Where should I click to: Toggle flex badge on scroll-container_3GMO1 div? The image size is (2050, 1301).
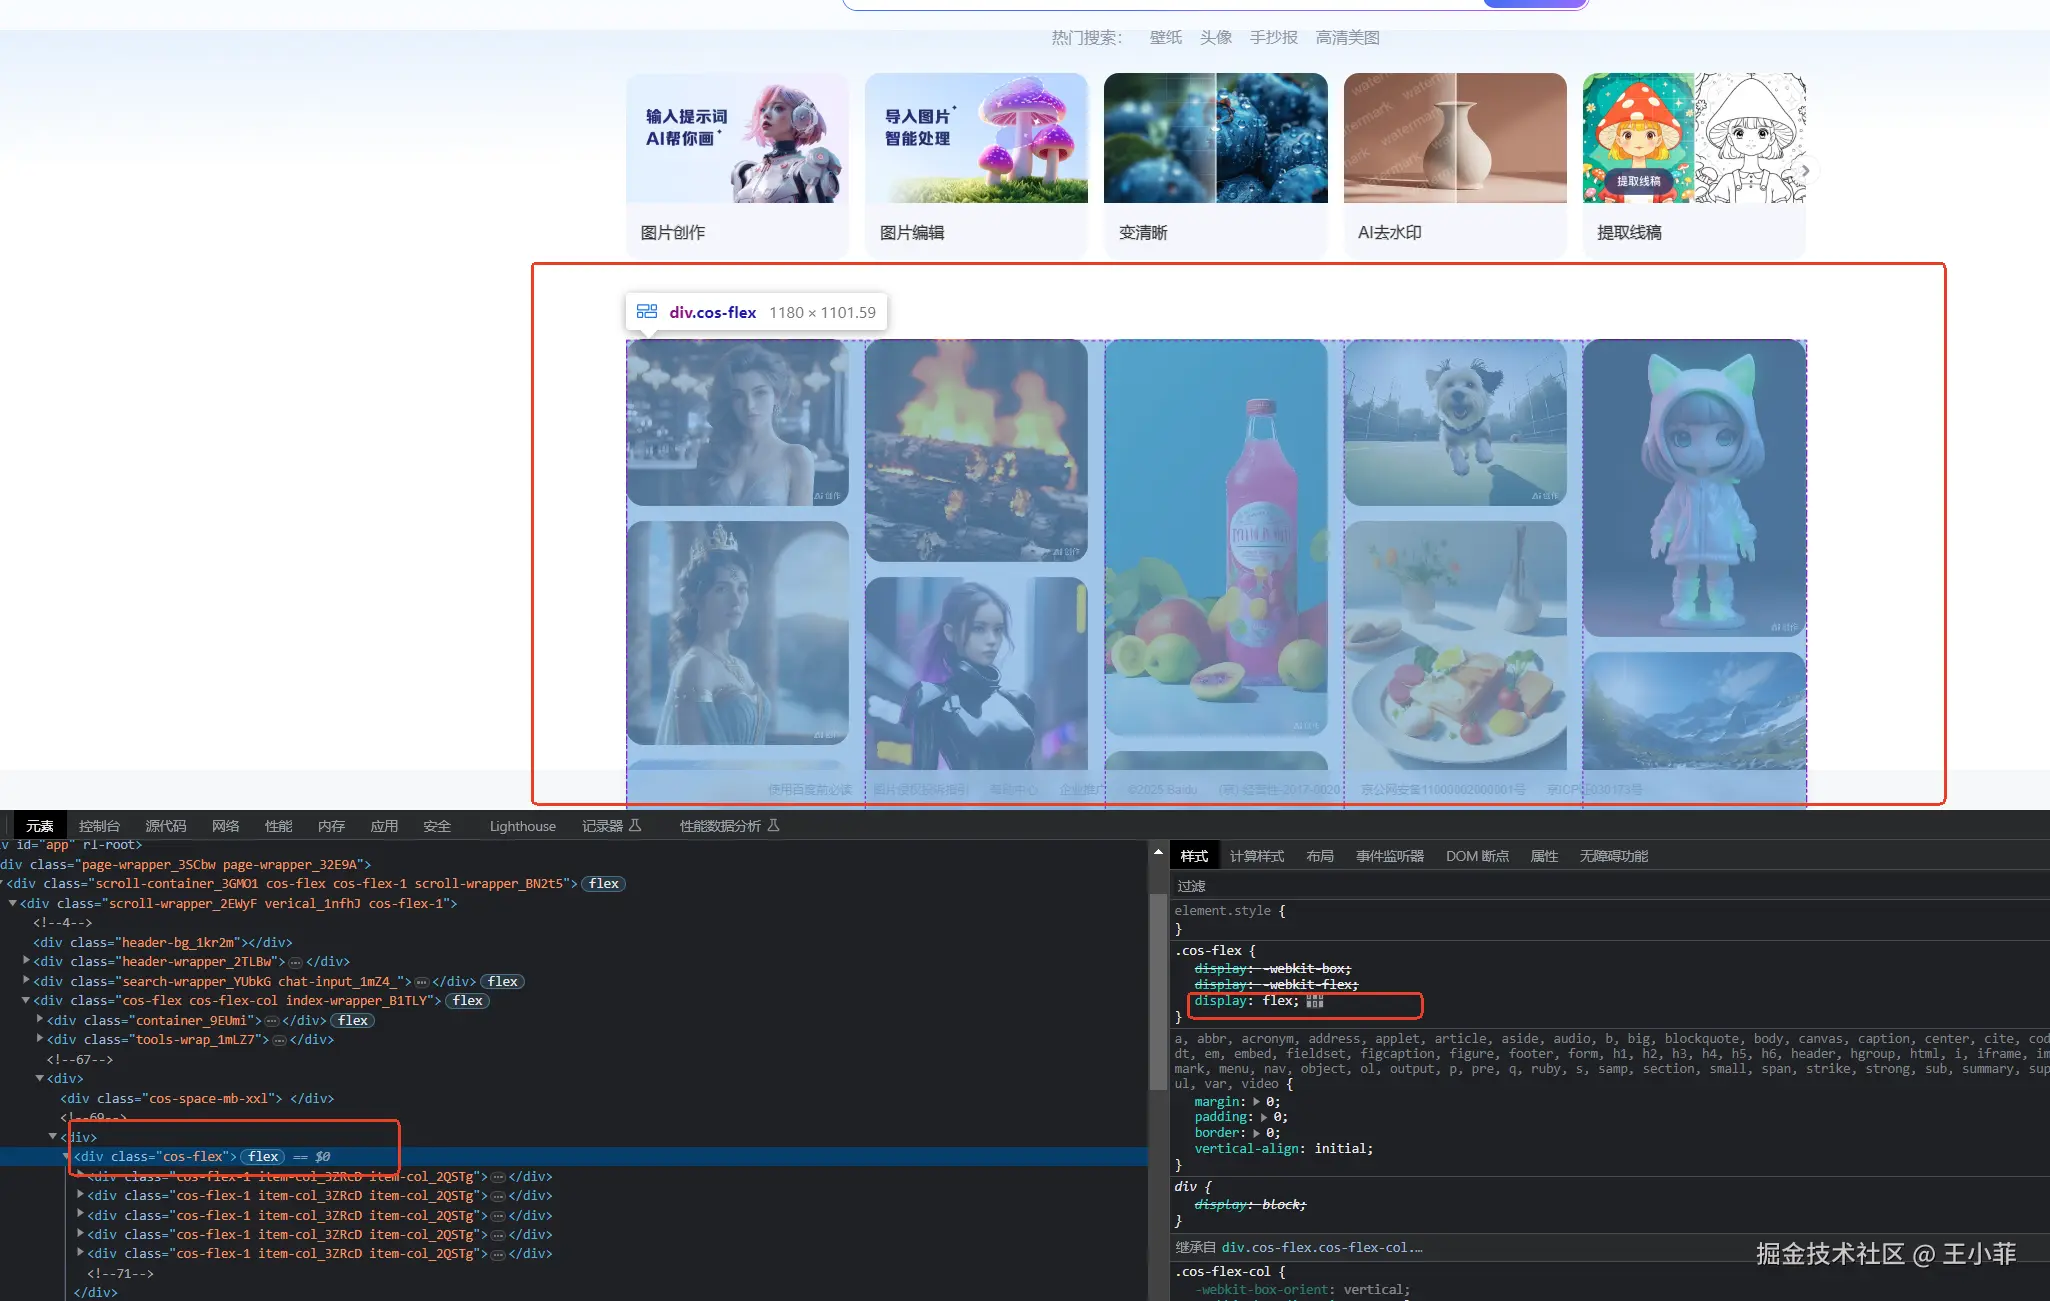tap(603, 884)
